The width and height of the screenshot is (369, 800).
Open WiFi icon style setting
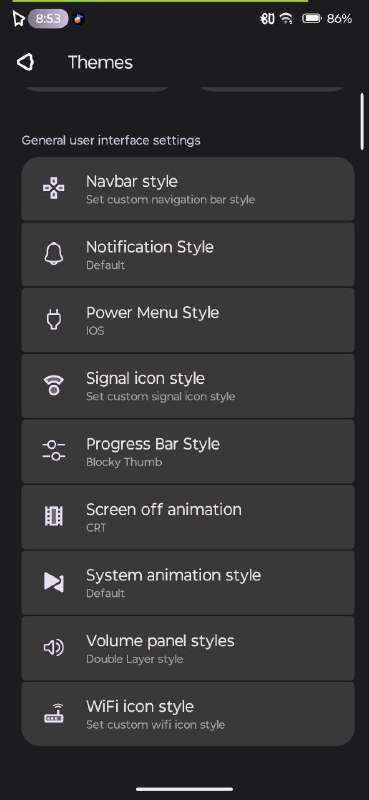point(188,714)
